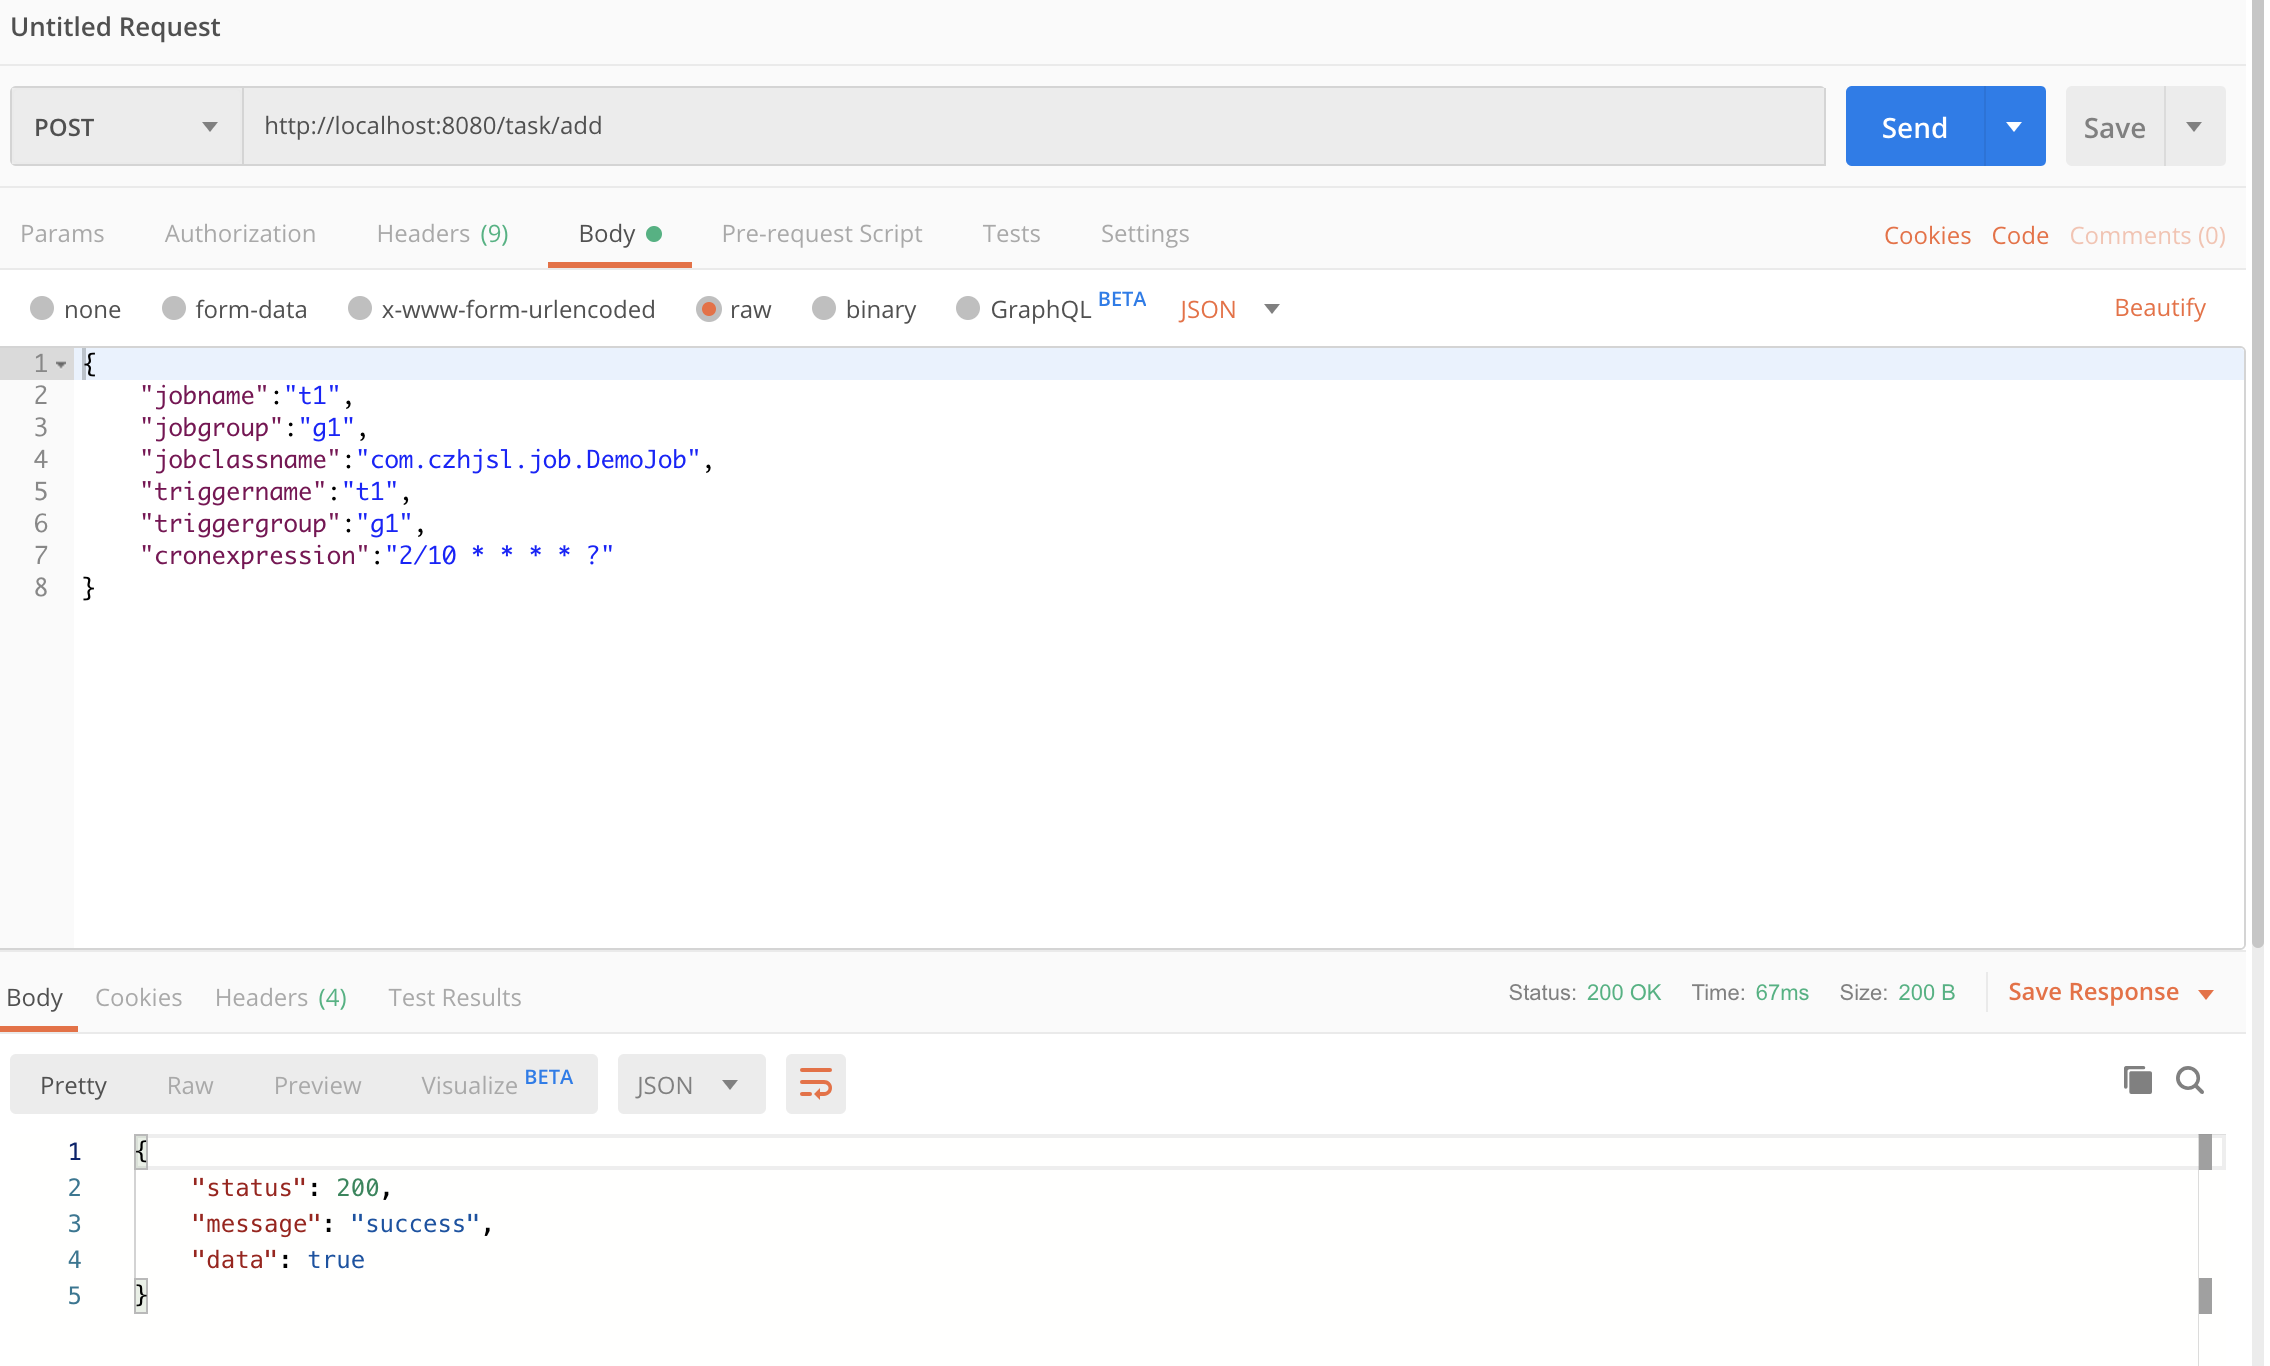Select the none body type option

click(43, 309)
